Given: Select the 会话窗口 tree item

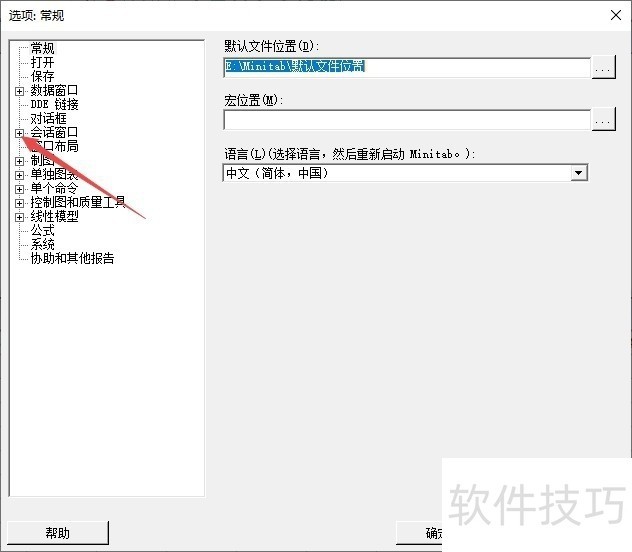Looking at the screenshot, I should pyautogui.click(x=54, y=132).
